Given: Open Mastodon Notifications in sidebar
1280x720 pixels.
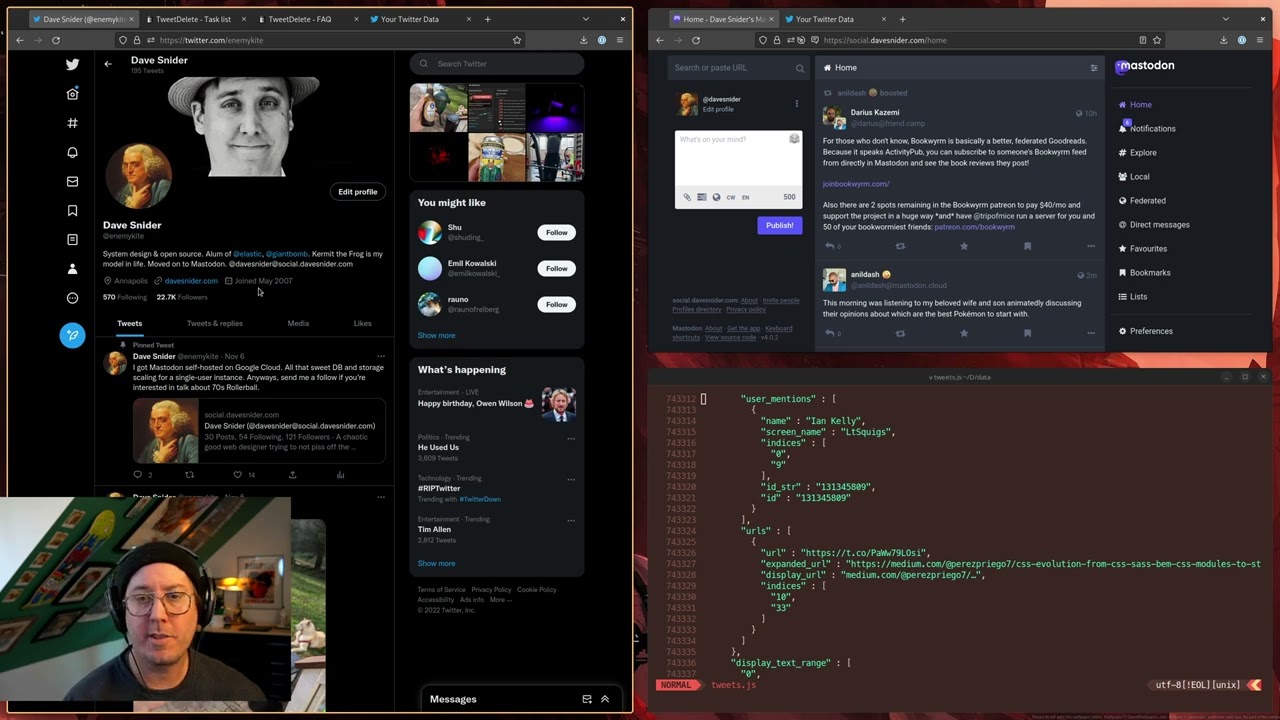Looking at the screenshot, I should pyautogui.click(x=1152, y=128).
